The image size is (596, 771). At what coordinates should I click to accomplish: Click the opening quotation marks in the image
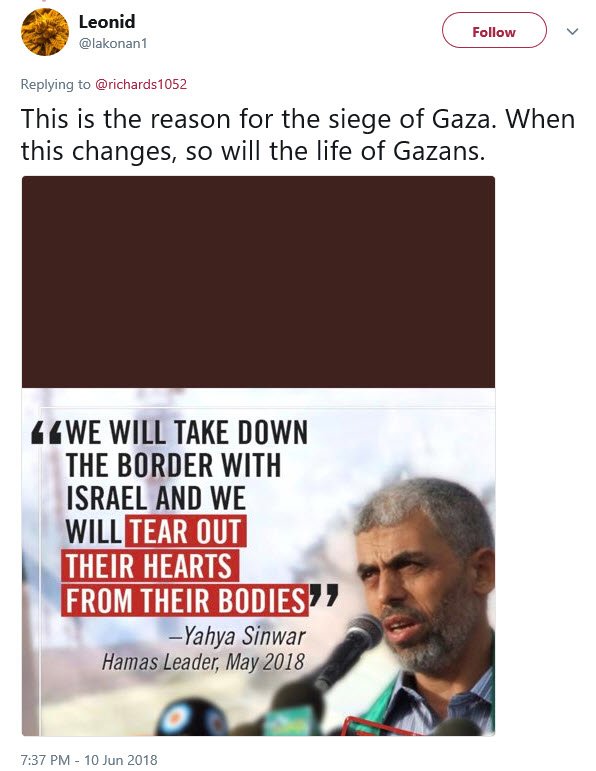pos(46,433)
